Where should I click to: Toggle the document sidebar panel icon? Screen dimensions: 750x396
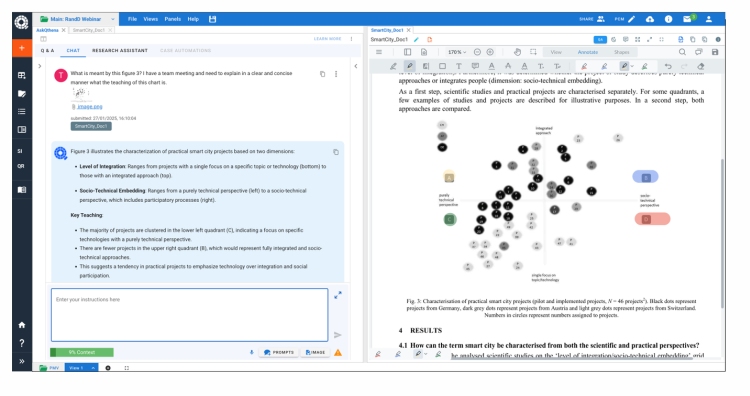408,52
